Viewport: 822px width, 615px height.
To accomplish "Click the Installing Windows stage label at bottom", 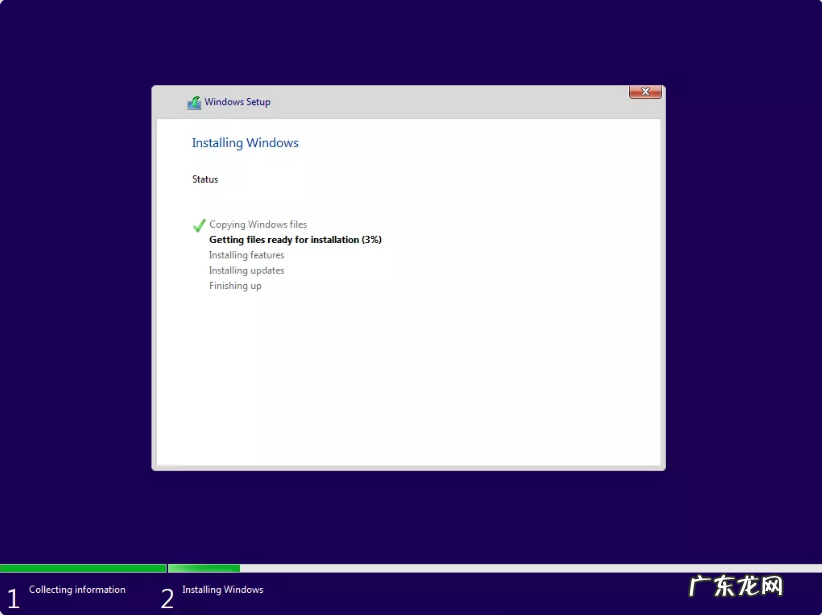I will pyautogui.click(x=223, y=590).
